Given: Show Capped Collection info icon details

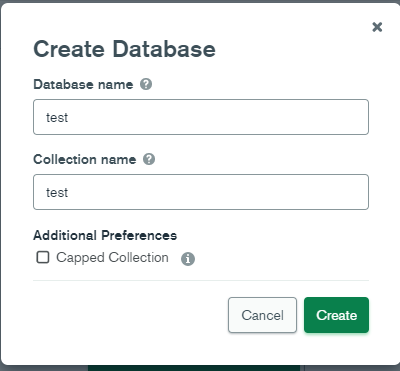Looking at the screenshot, I should 188,259.
